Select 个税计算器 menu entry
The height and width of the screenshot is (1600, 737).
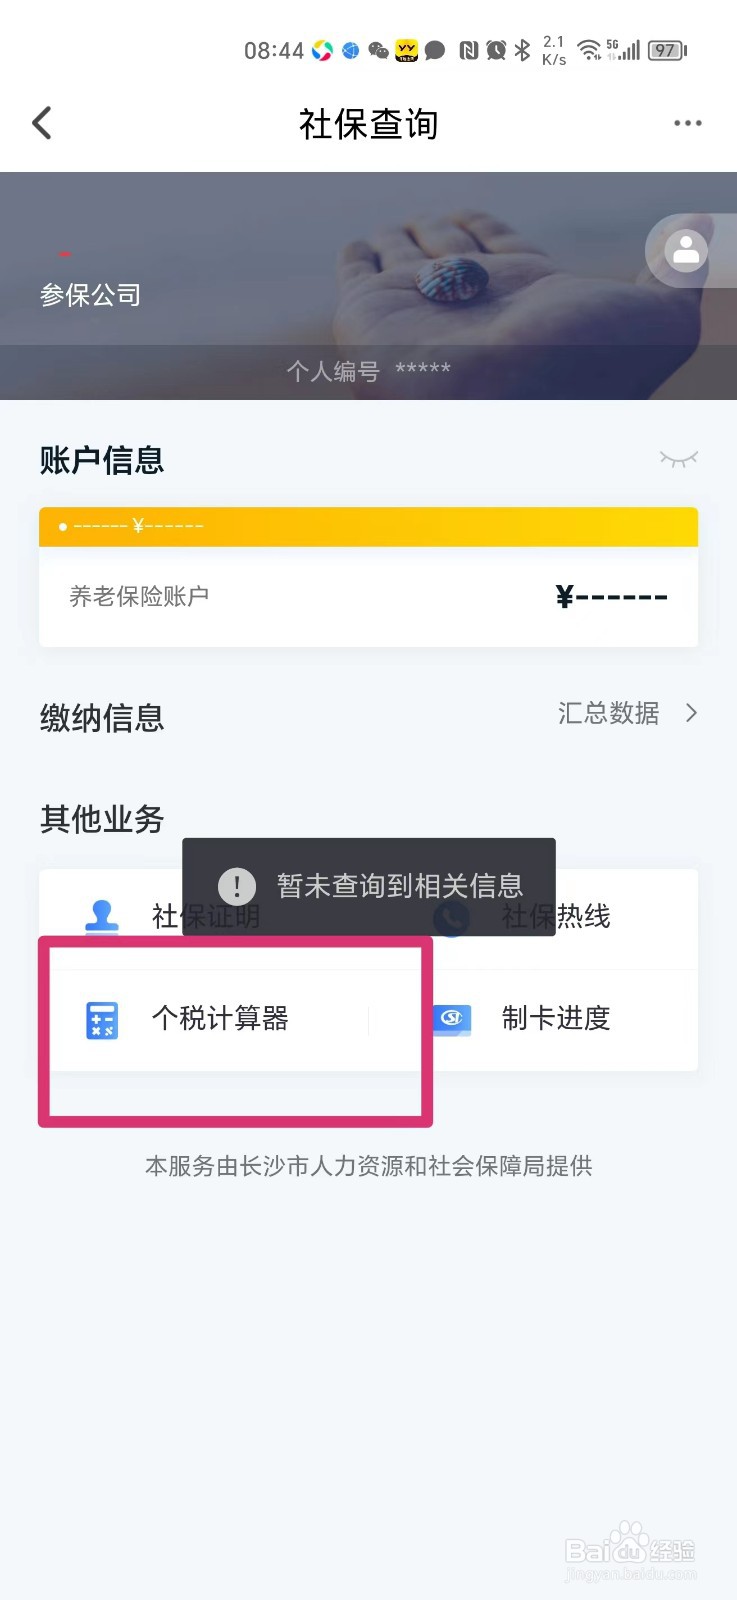220,1019
